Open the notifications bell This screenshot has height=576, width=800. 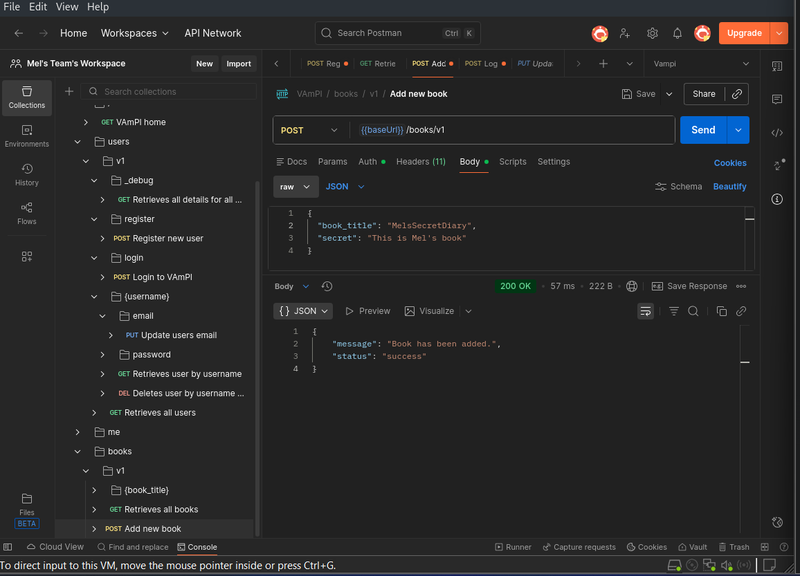coord(677,33)
